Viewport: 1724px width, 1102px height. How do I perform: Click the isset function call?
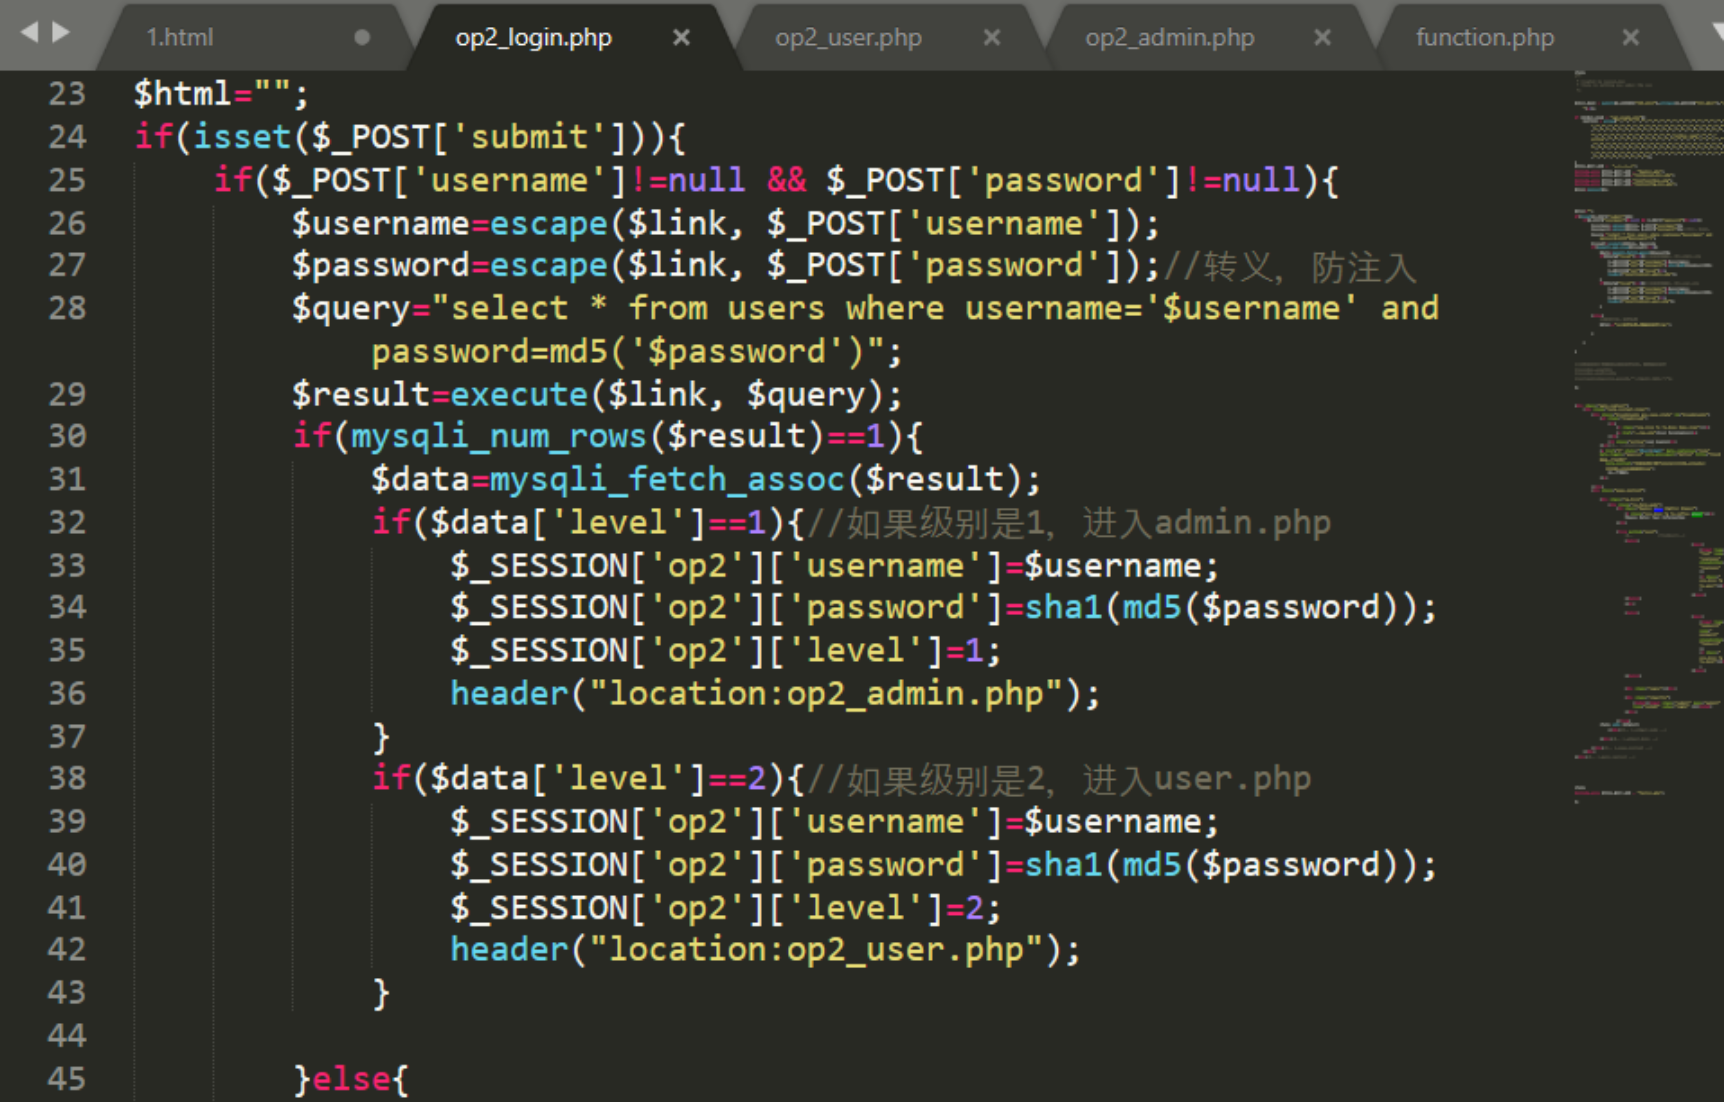pyautogui.click(x=242, y=137)
